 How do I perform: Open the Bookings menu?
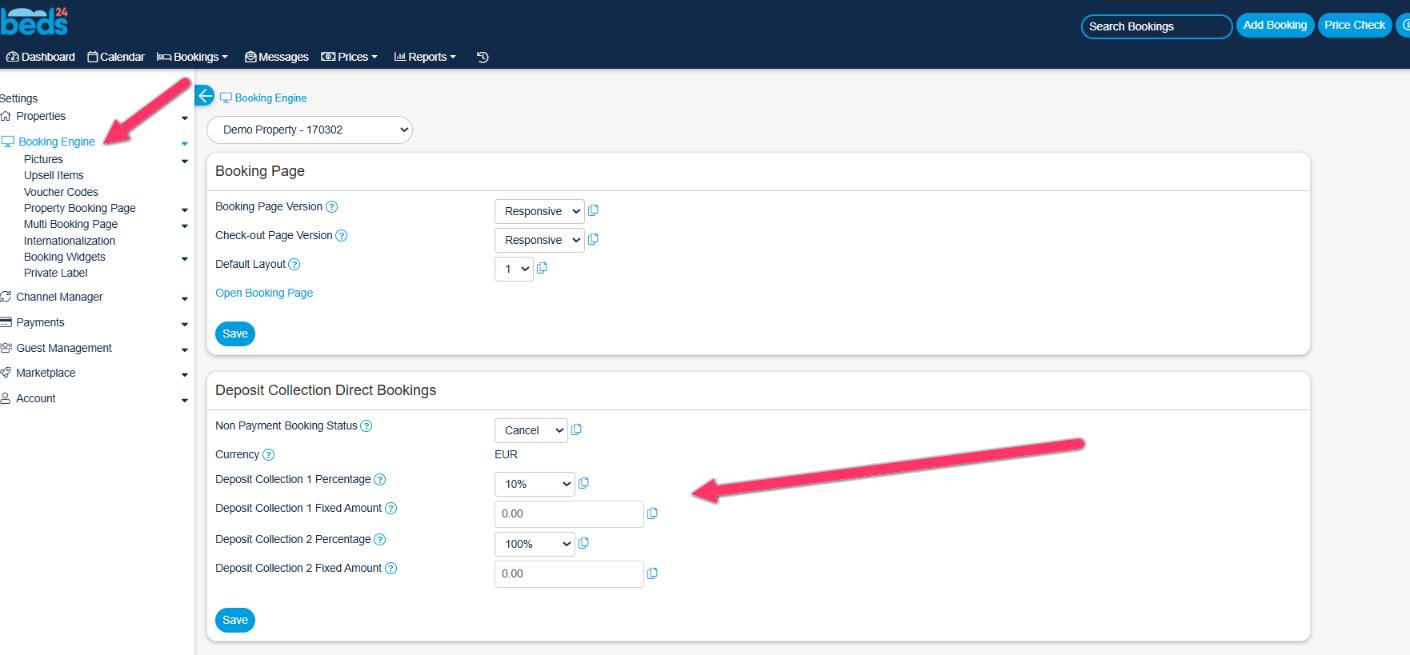pyautogui.click(x=193, y=57)
